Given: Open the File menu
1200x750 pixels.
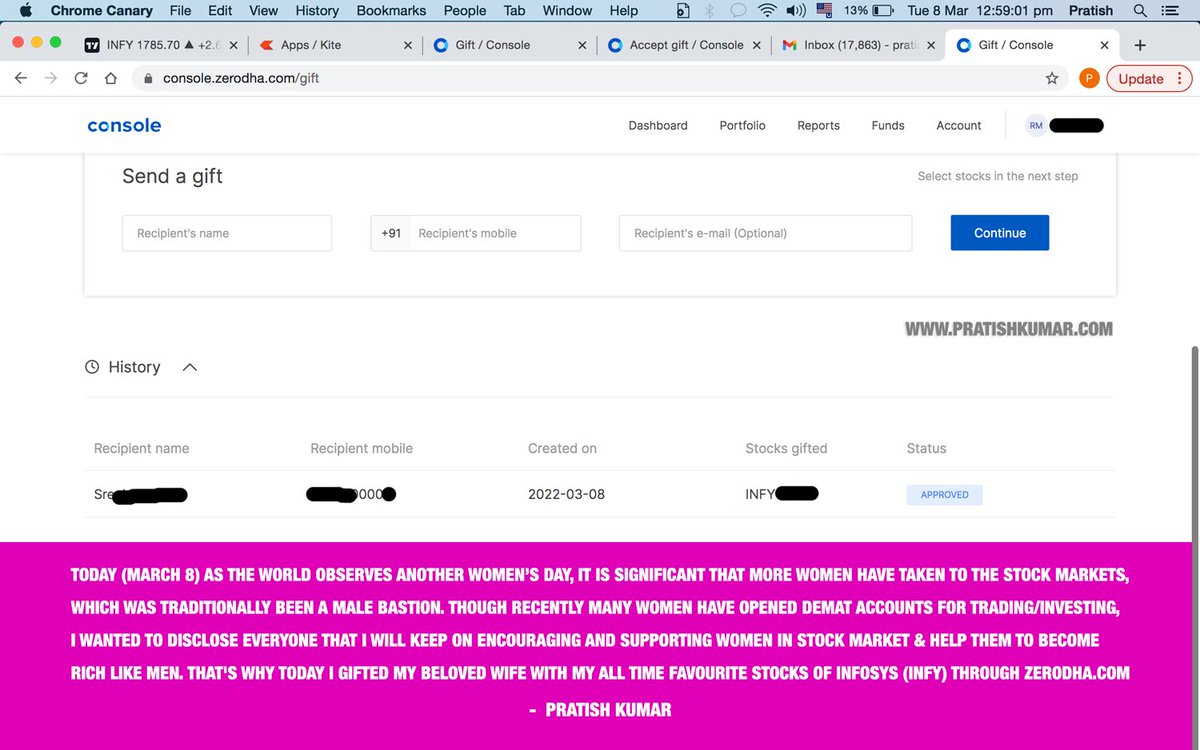Looking at the screenshot, I should [180, 10].
